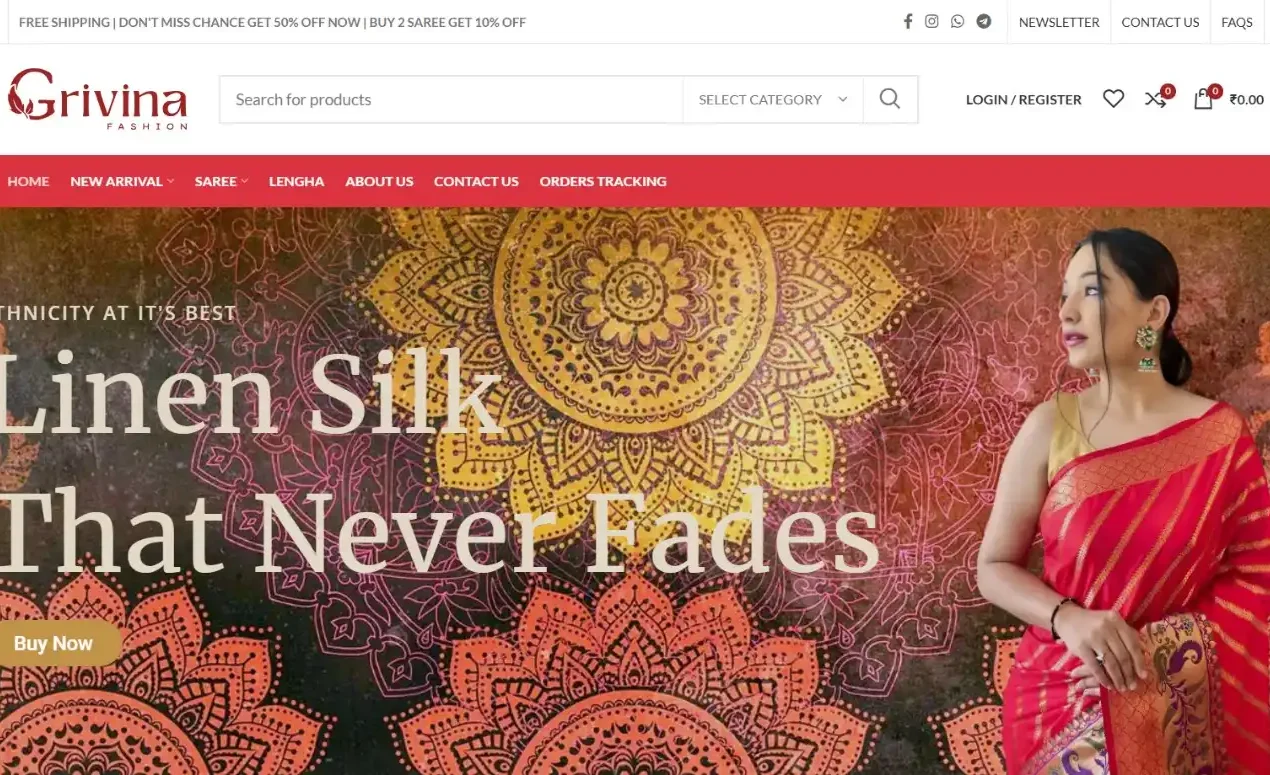Open the WhatsApp social icon
1270x775 pixels.
[x=958, y=21]
